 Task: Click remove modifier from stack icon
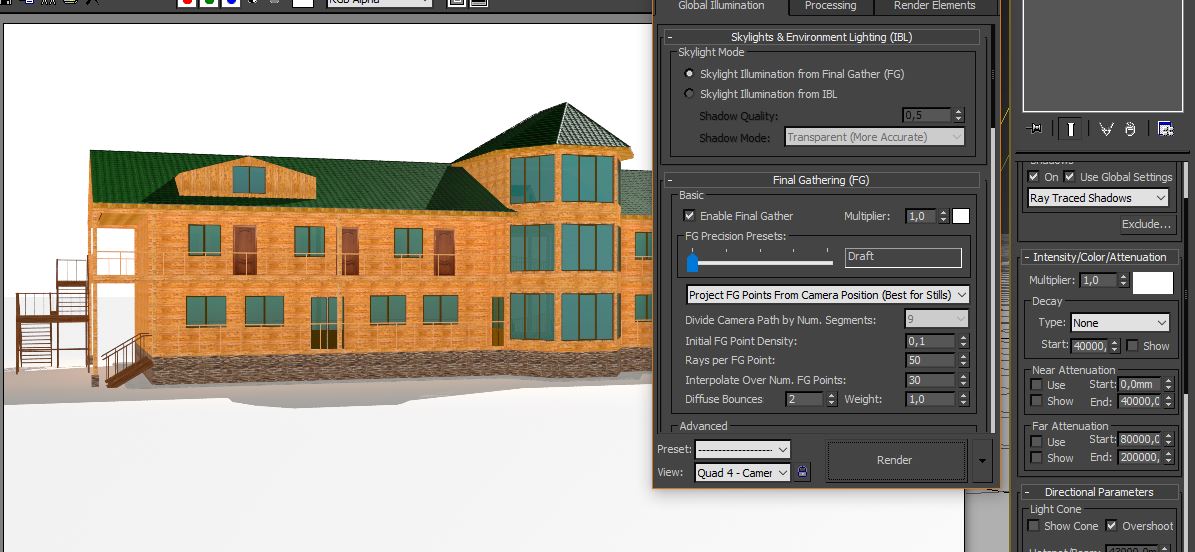tap(1130, 129)
